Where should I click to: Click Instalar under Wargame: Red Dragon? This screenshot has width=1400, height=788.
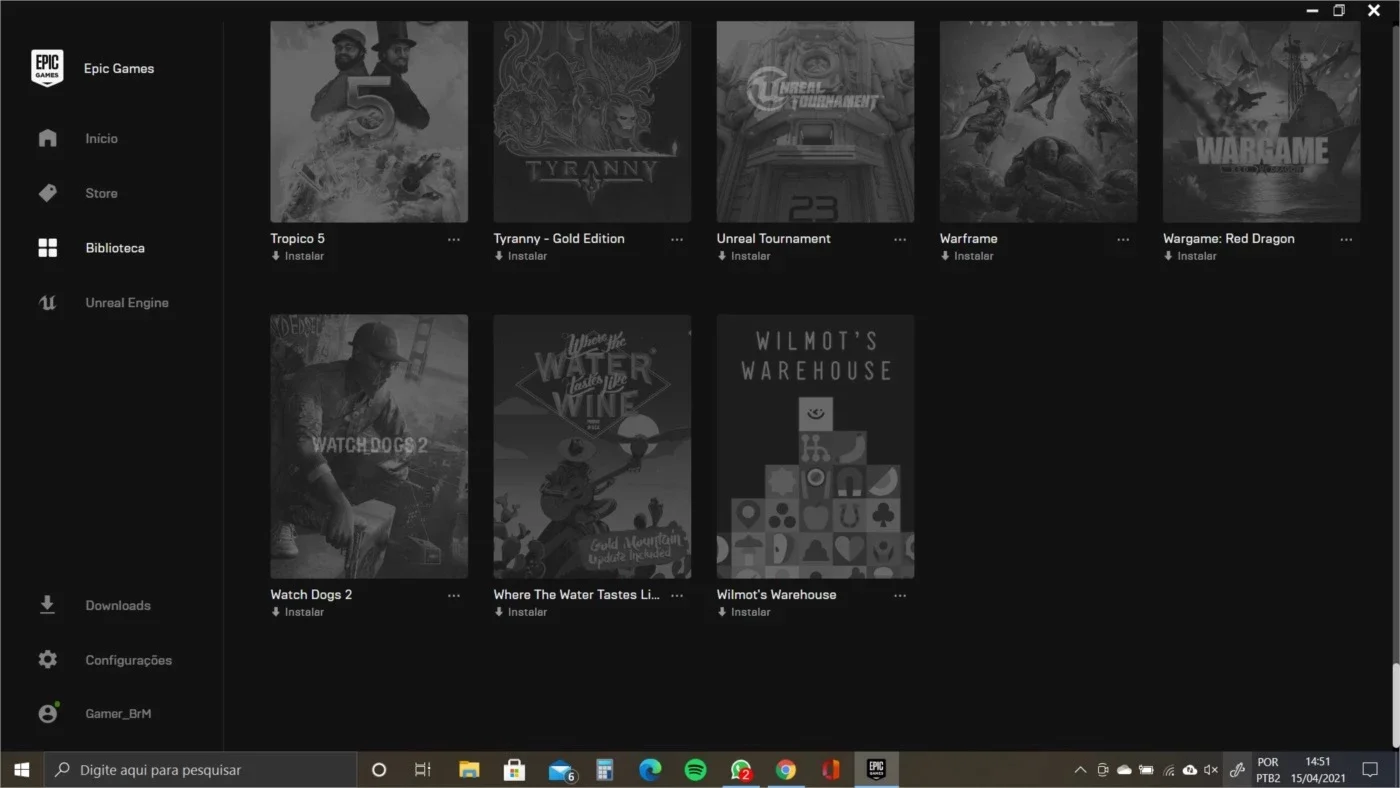pos(1190,256)
